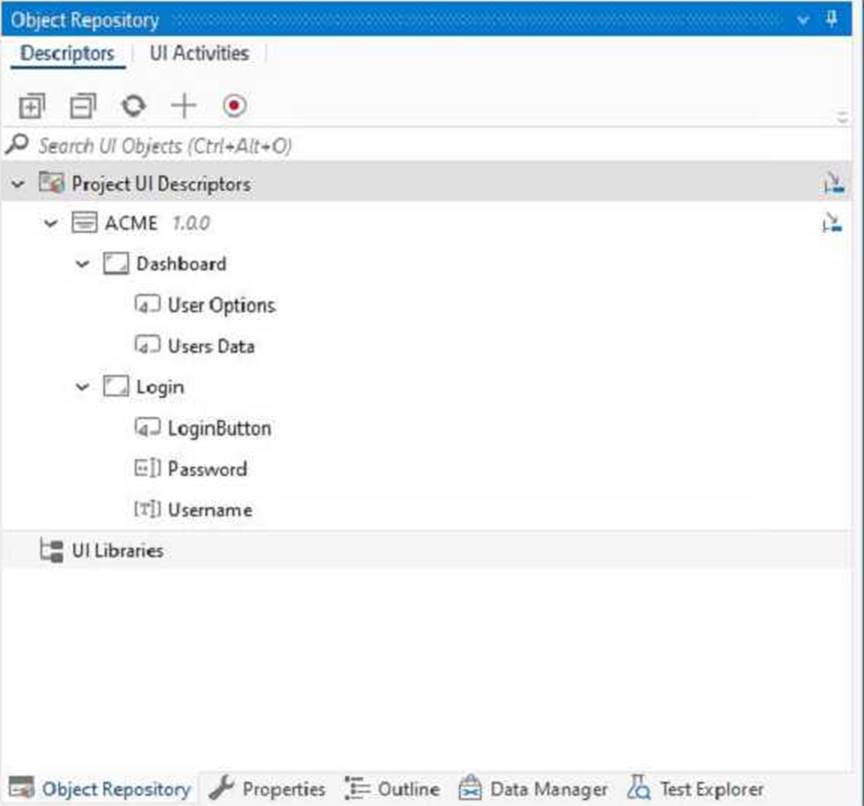
Task: Start Capture Elements recorder
Action: 235,106
